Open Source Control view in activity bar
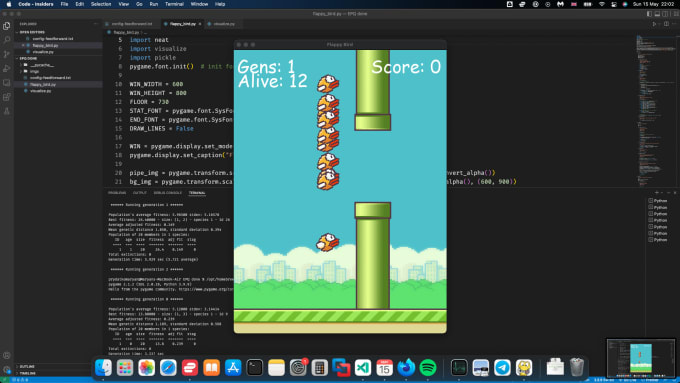The height and width of the screenshot is (383, 680). [7, 54]
